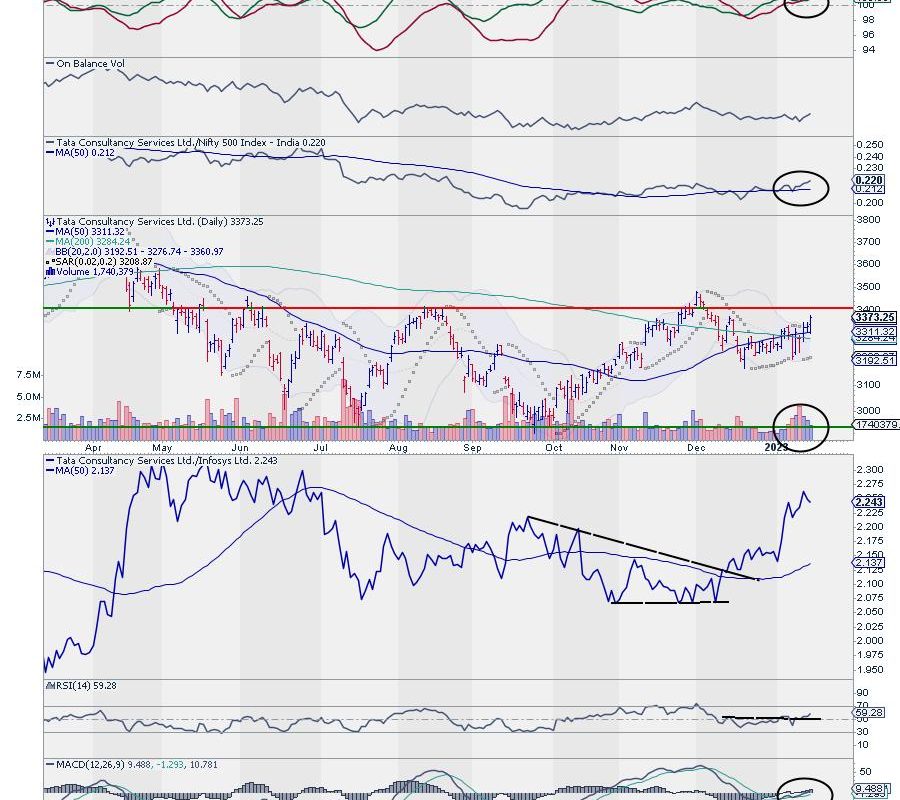This screenshot has height=800, width=900.
Task: Click the 0.250 relative strength axis label
Action: coord(870,145)
